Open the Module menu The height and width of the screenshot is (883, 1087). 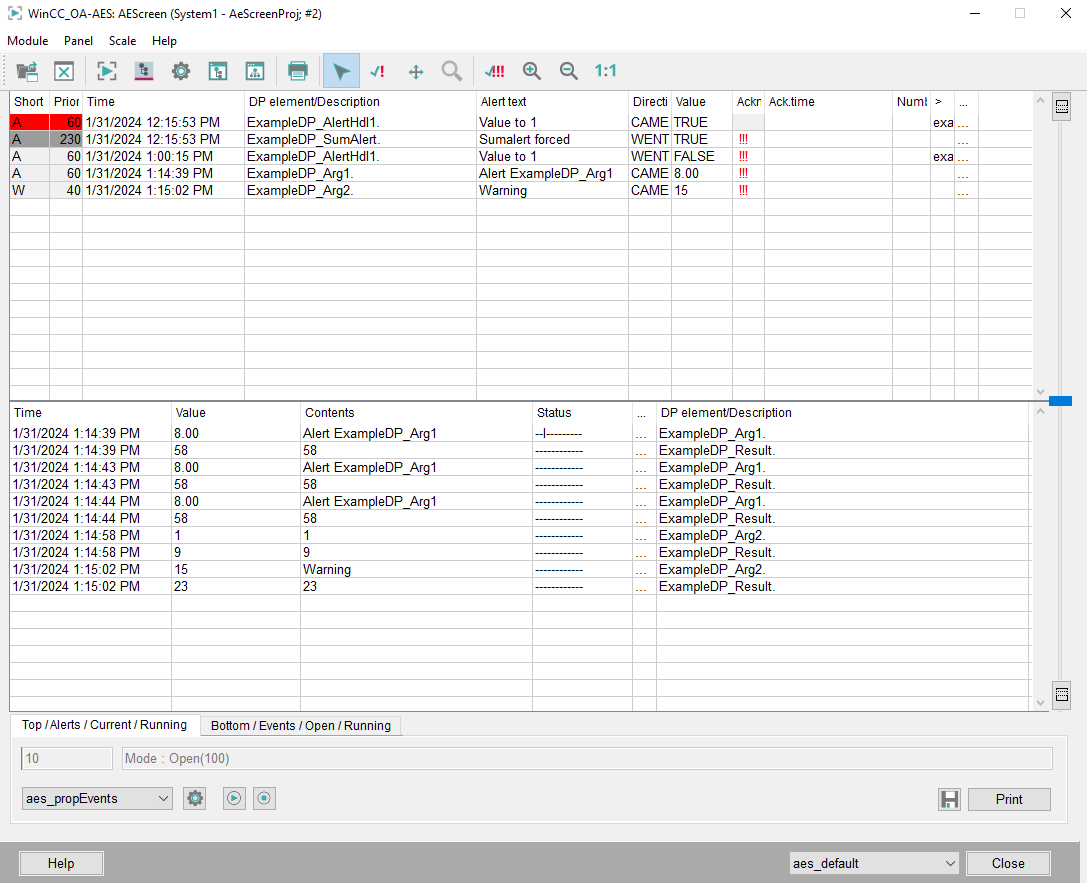pyautogui.click(x=28, y=41)
